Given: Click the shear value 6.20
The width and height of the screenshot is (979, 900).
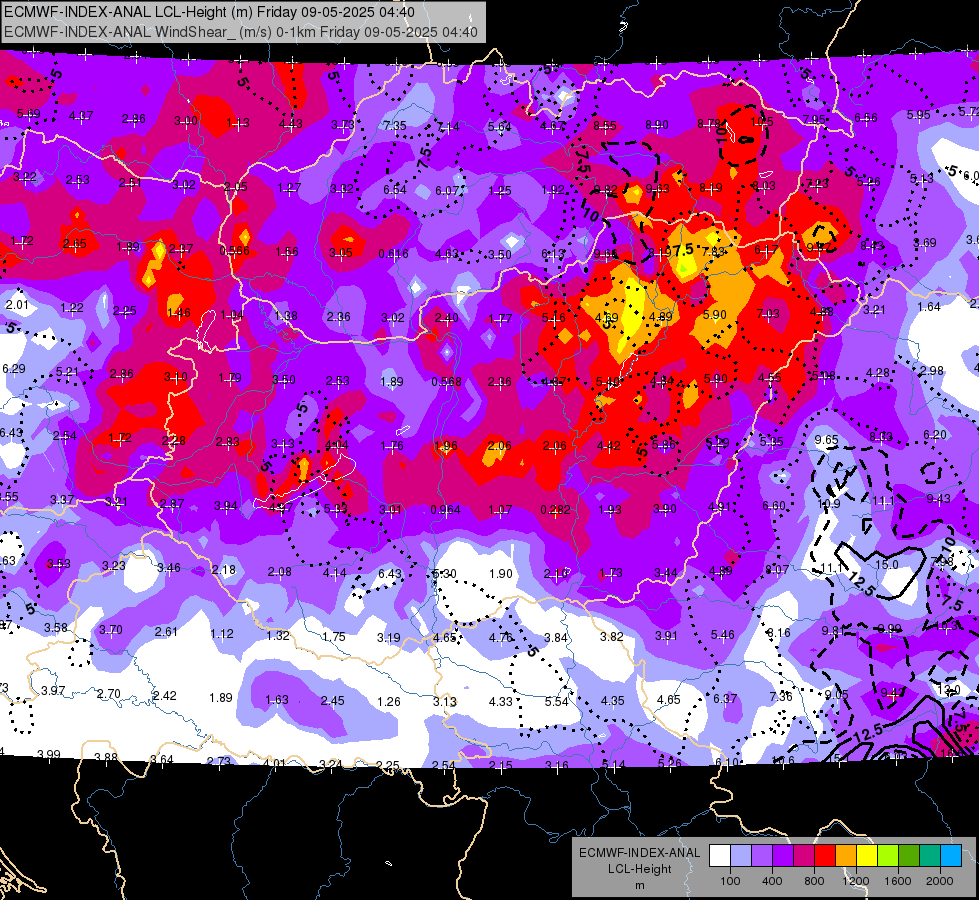Looking at the screenshot, I should pyautogui.click(x=935, y=435).
